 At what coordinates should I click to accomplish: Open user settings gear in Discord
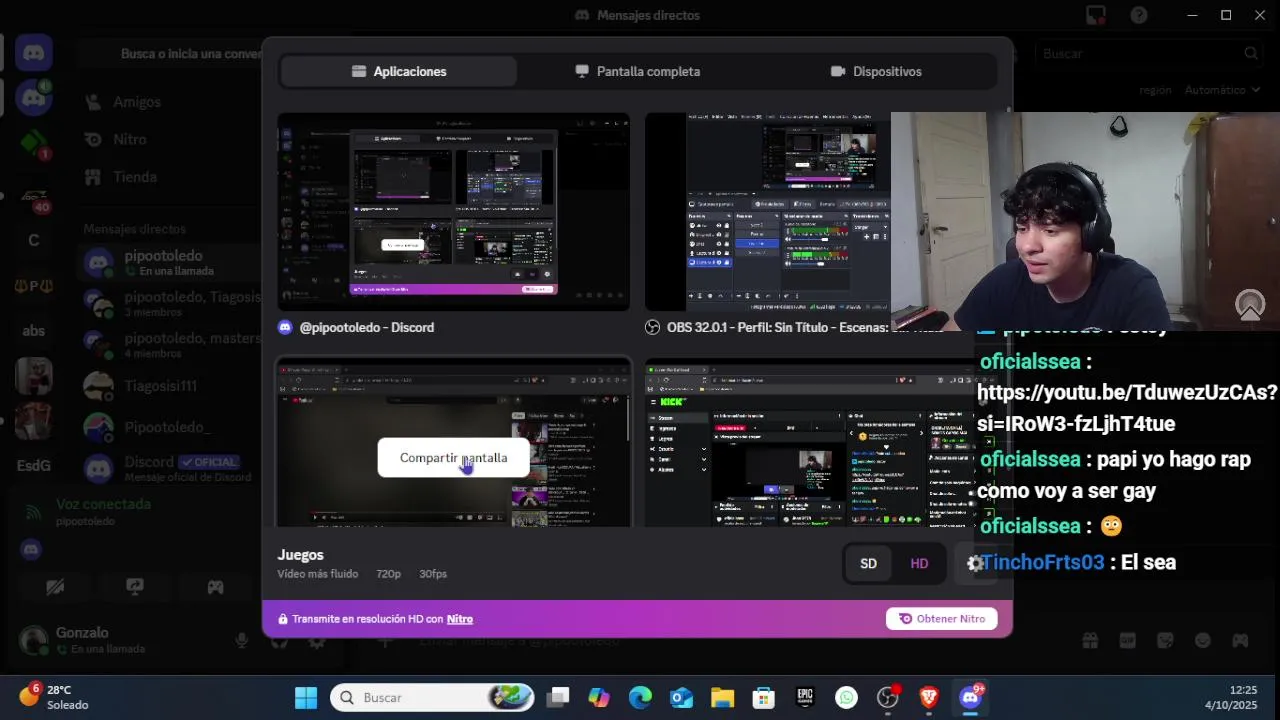click(317, 640)
